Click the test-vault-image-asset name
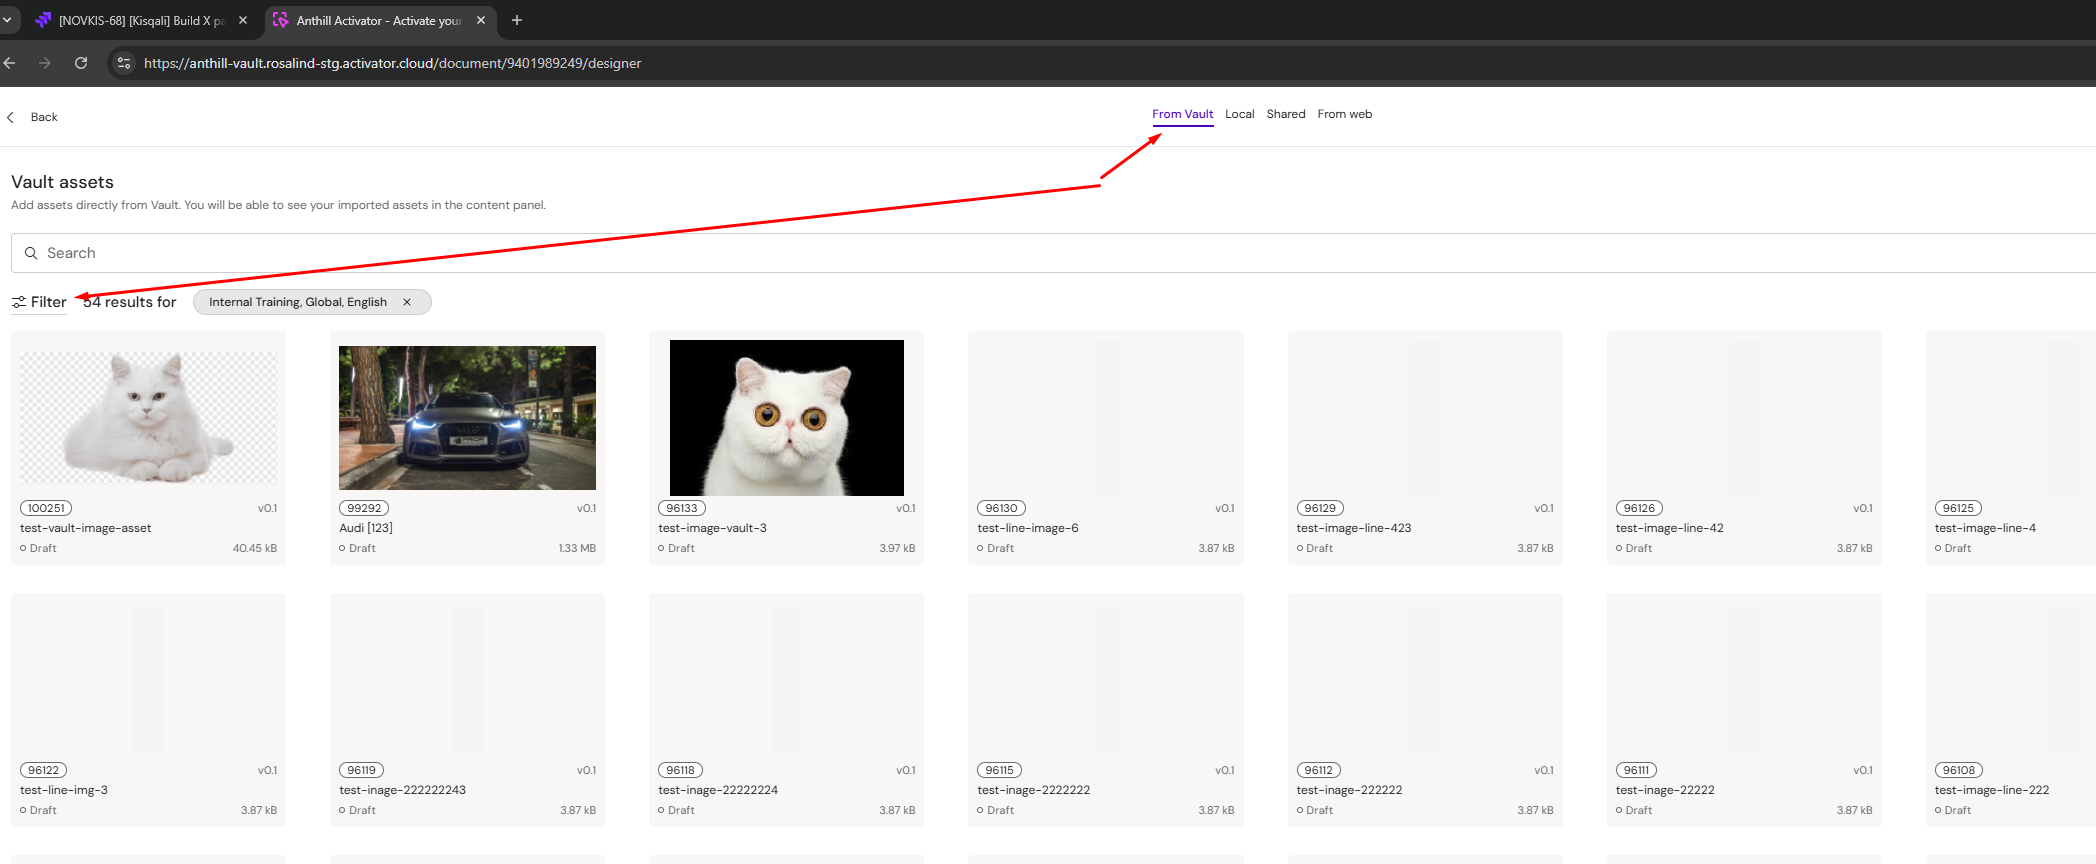 click(x=86, y=528)
